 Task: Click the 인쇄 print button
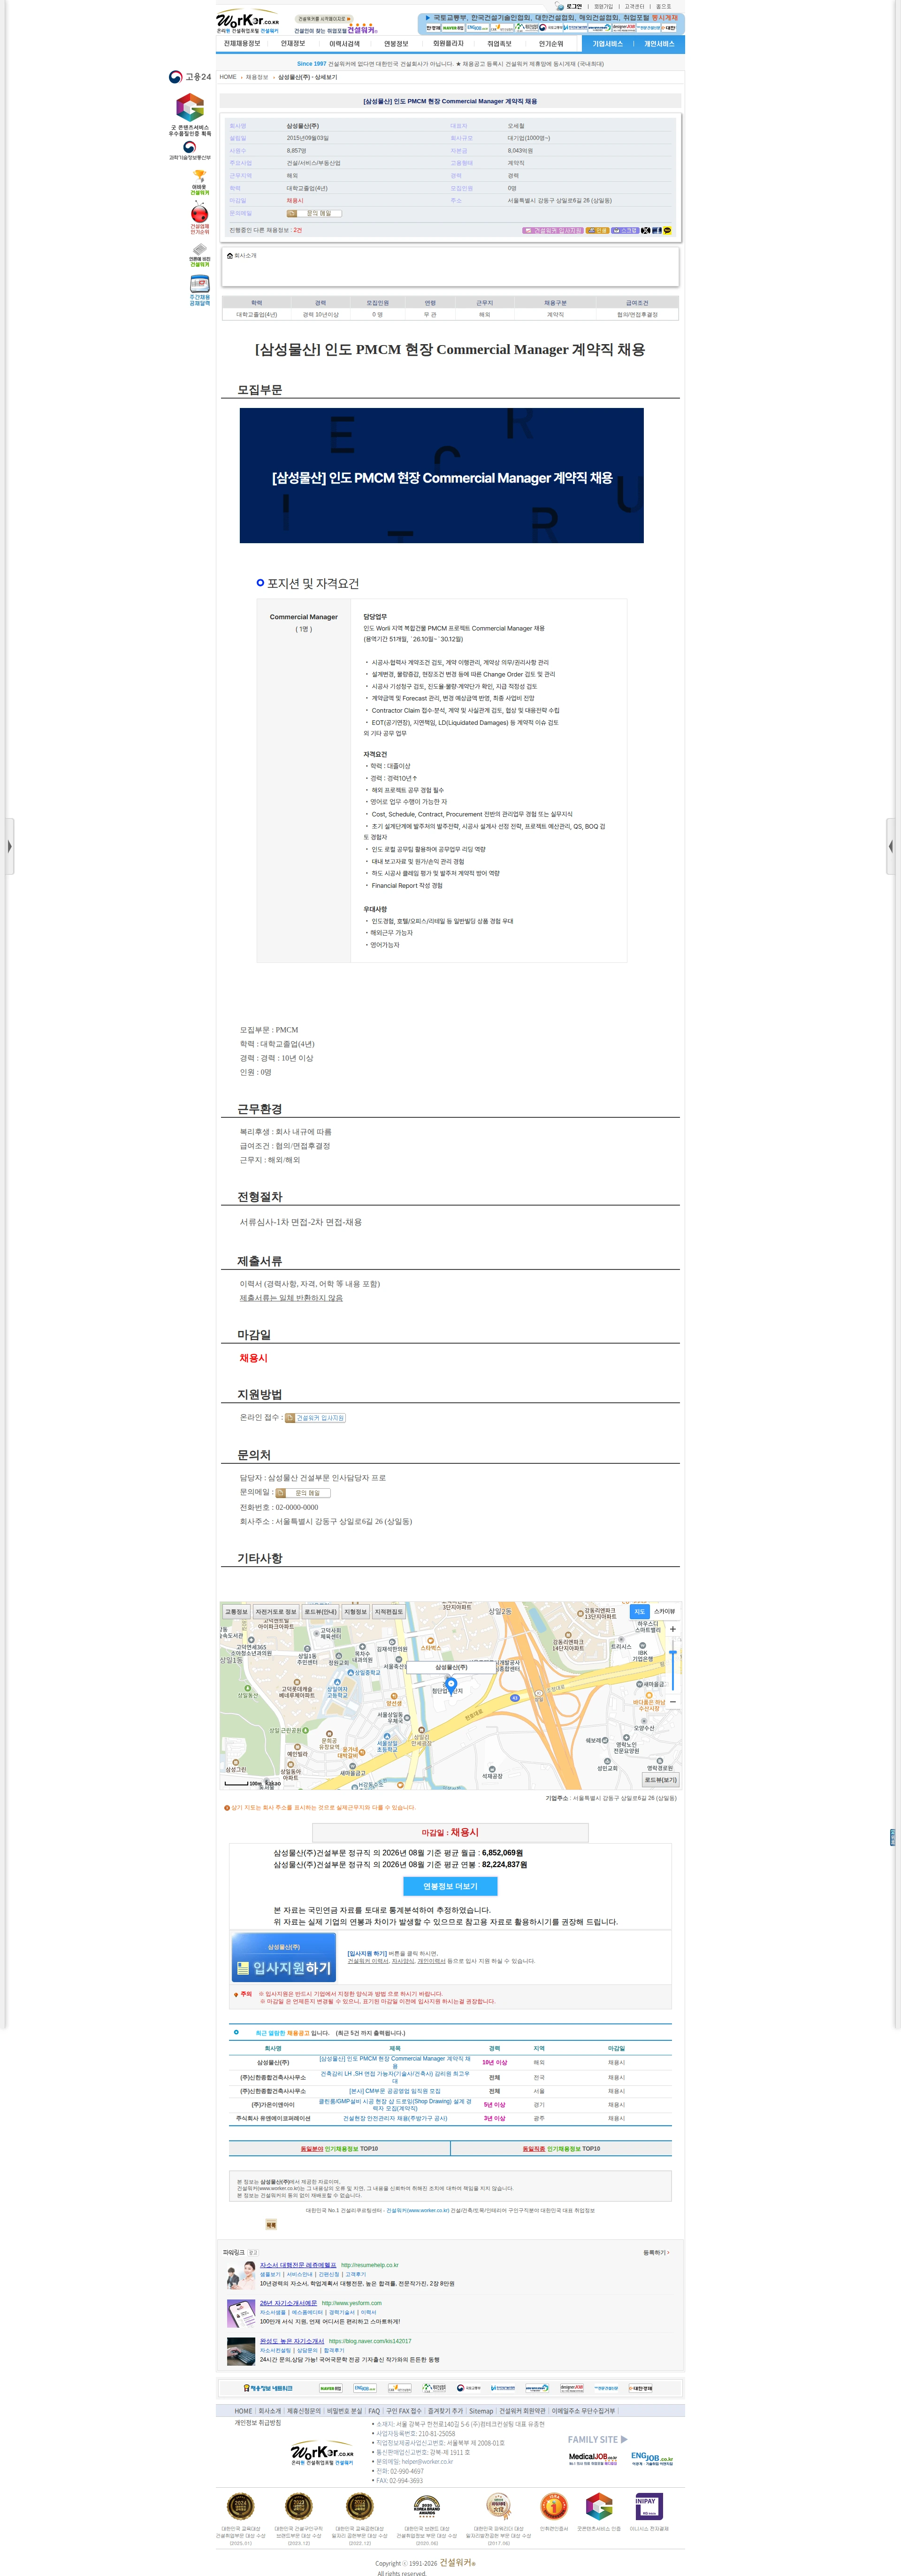pos(597,230)
